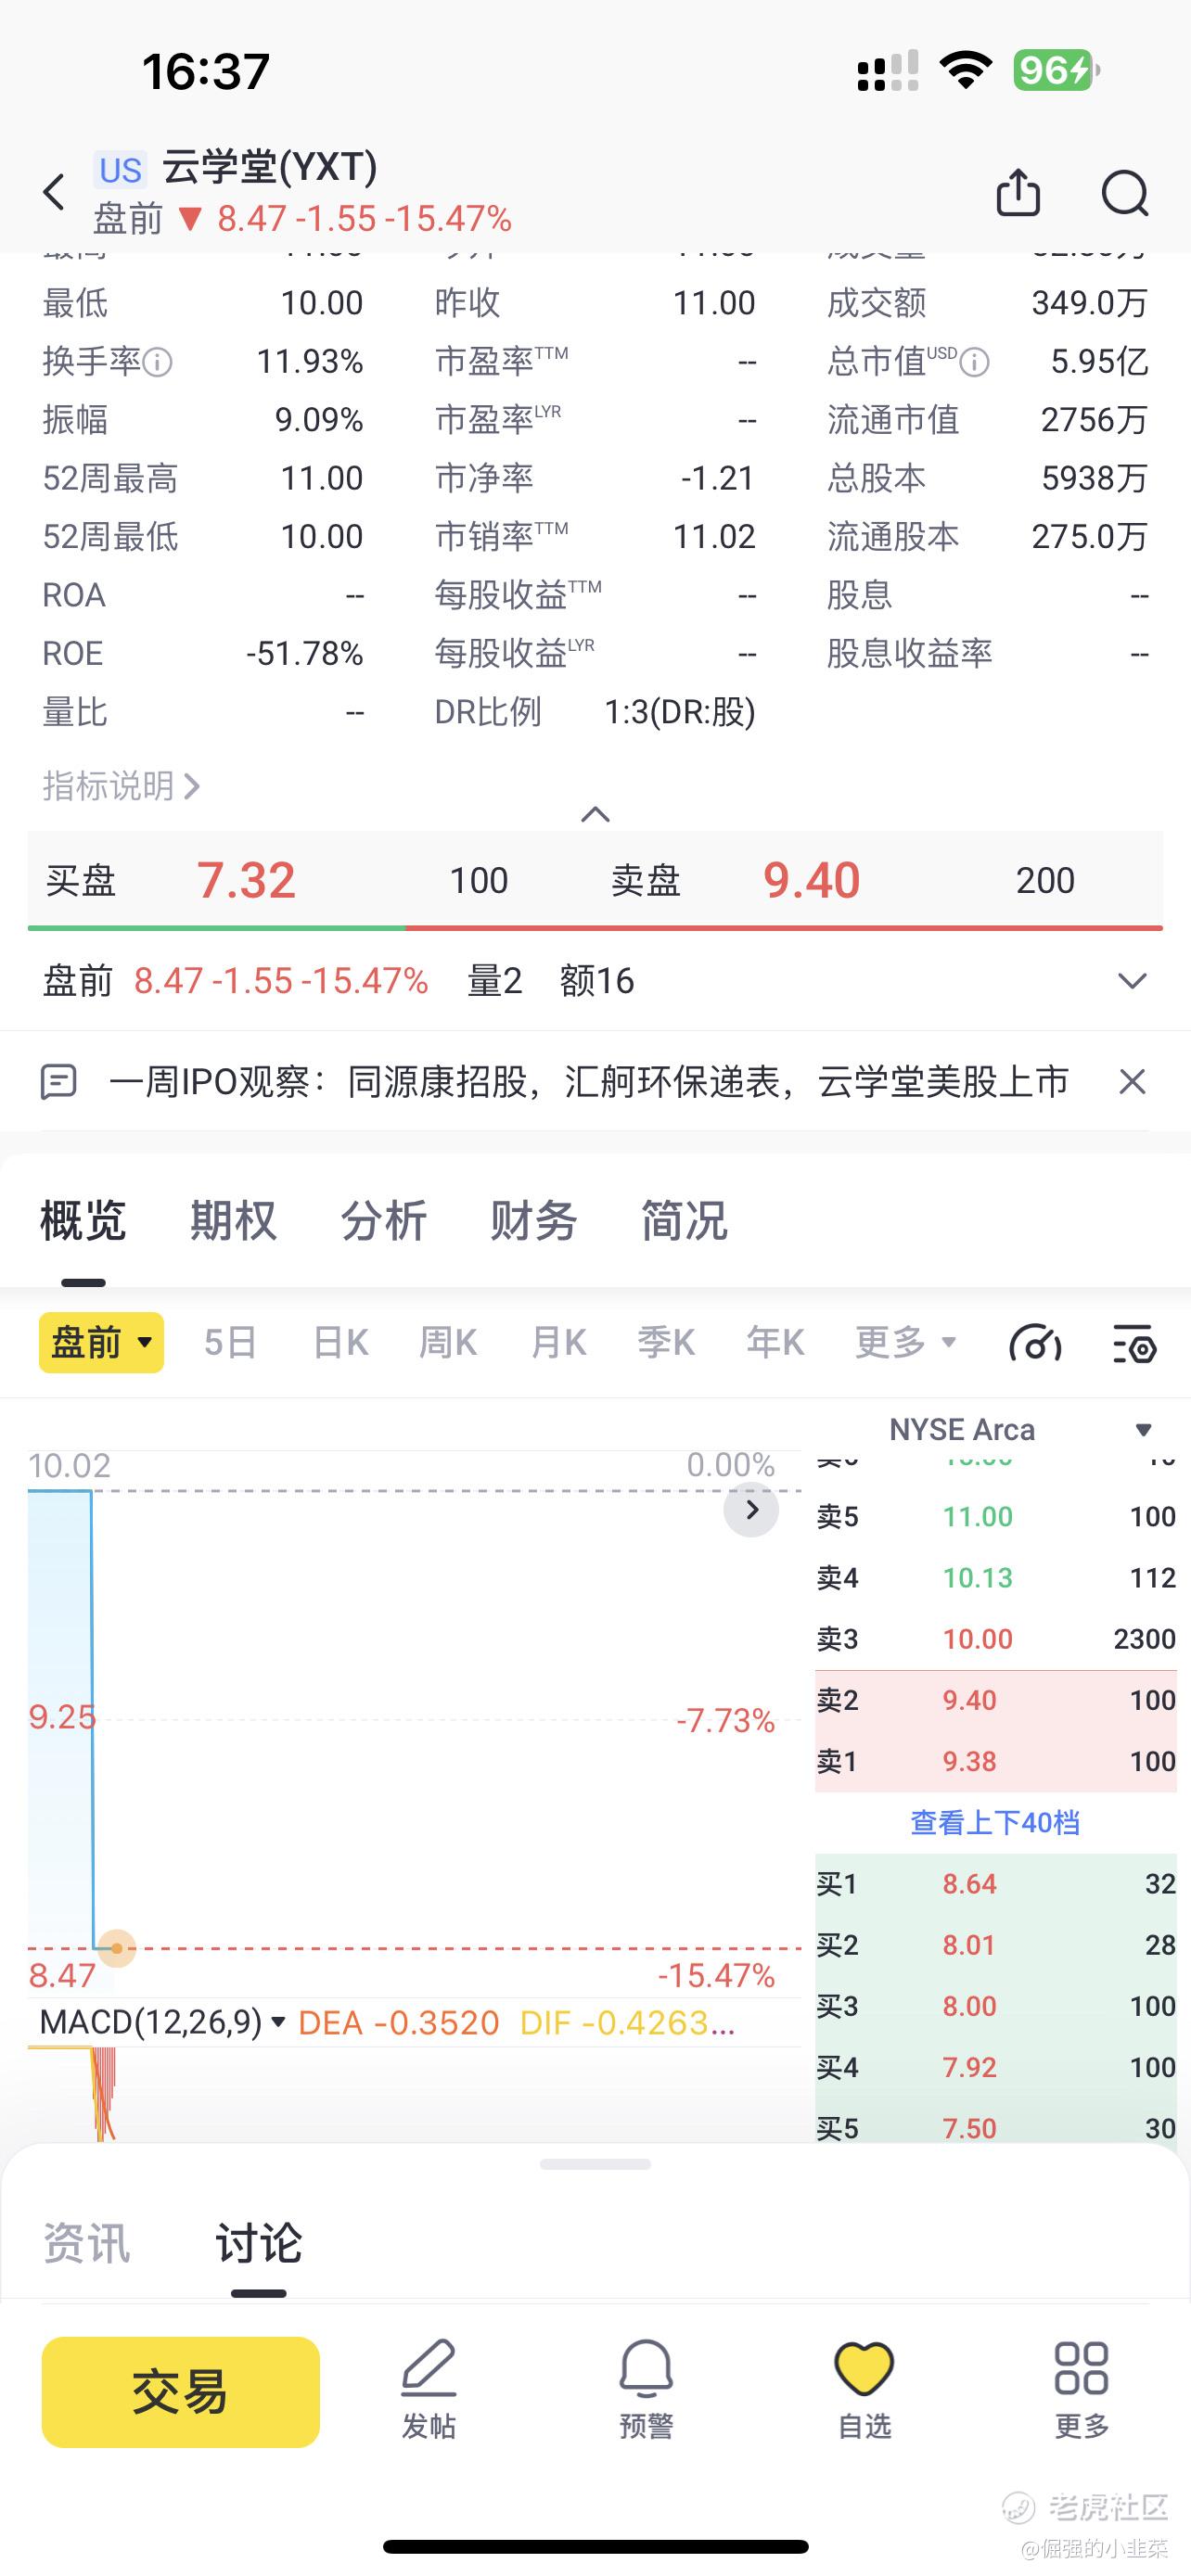Open the NYSE Arca exchange dropdown

1143,1430
